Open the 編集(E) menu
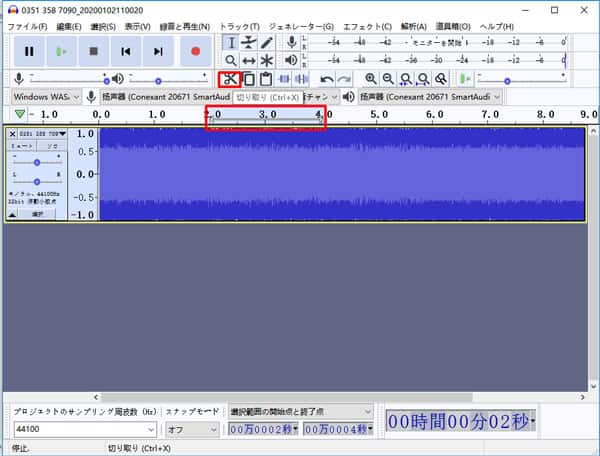 [x=69, y=26]
